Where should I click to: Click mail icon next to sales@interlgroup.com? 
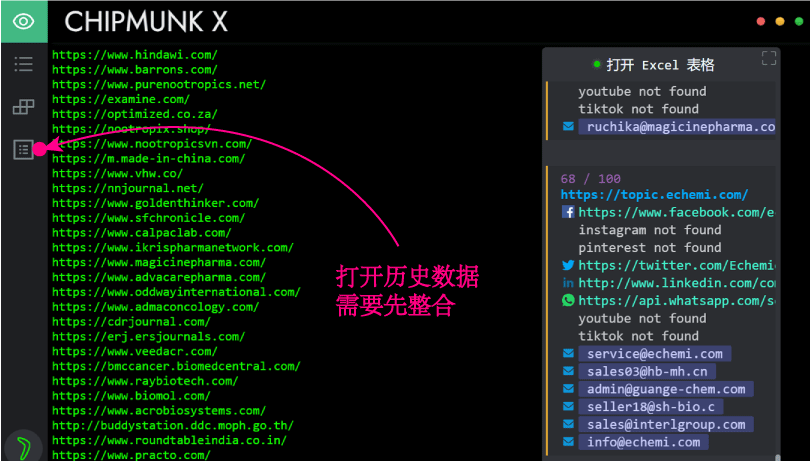568,424
